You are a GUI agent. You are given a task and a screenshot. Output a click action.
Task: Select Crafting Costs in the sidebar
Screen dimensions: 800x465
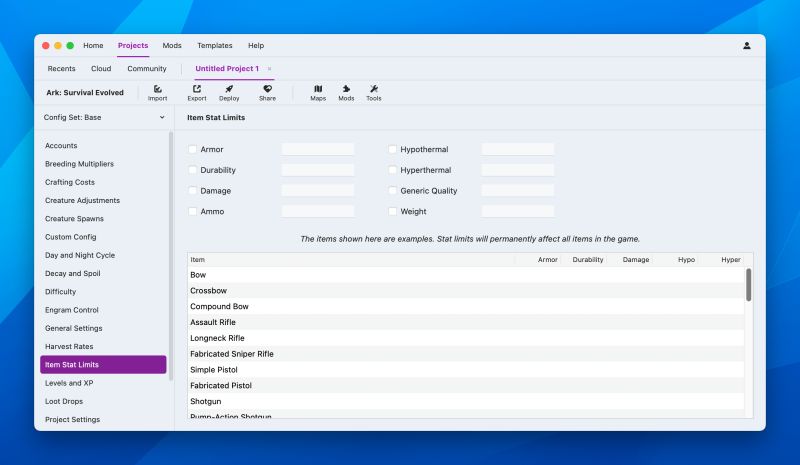(x=103, y=182)
